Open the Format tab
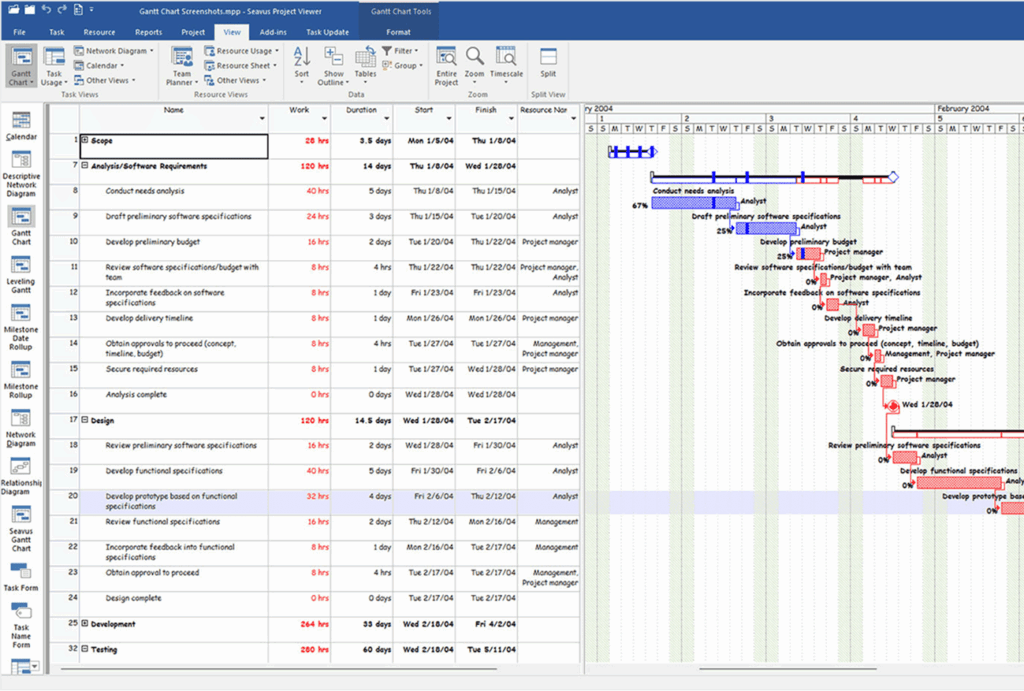The image size is (1024, 691). click(x=398, y=32)
